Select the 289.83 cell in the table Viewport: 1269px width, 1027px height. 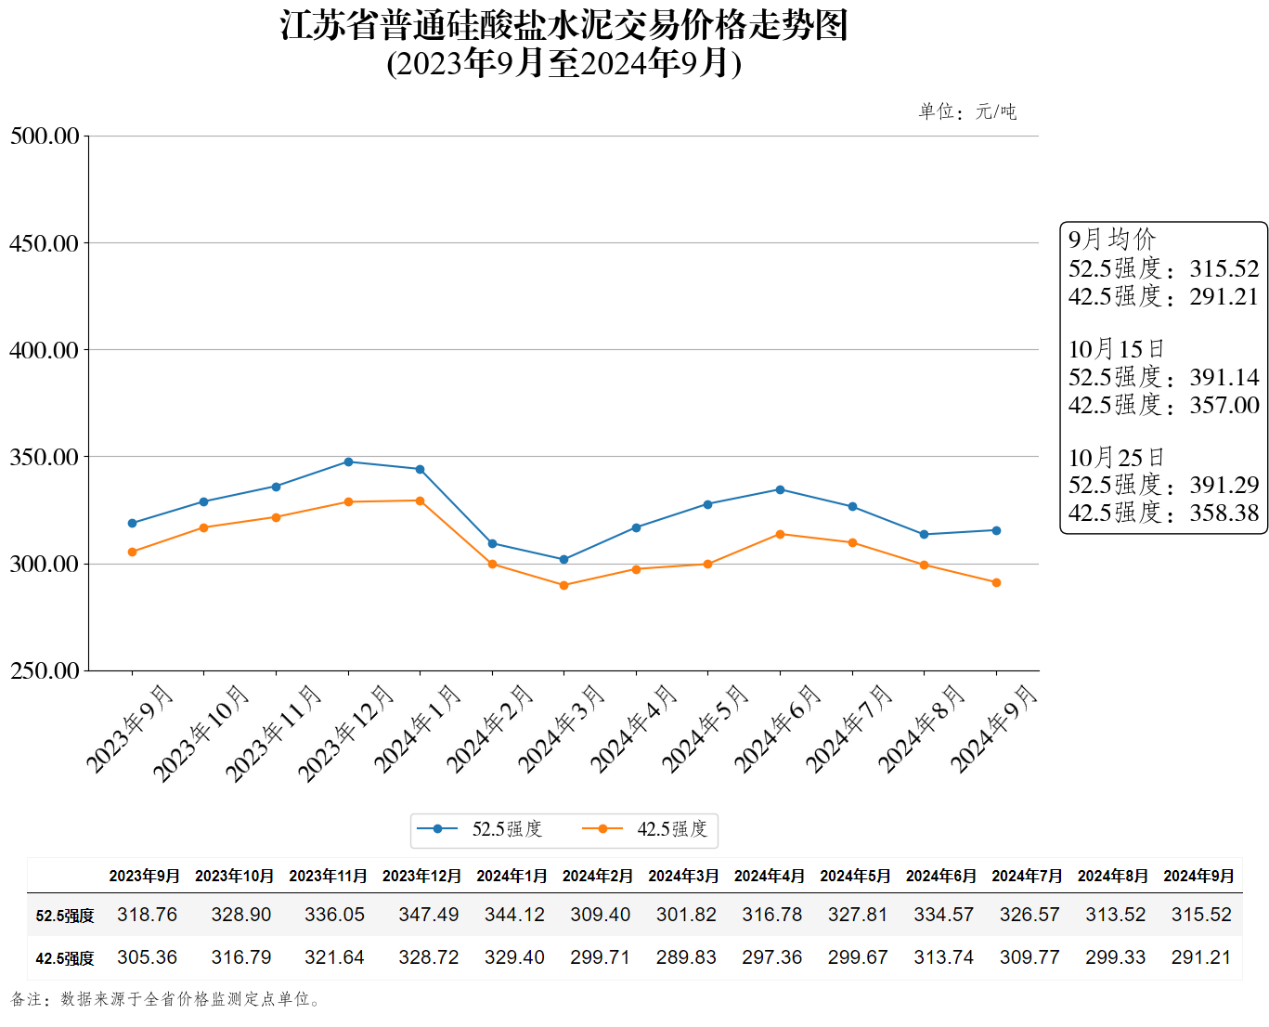coord(686,958)
